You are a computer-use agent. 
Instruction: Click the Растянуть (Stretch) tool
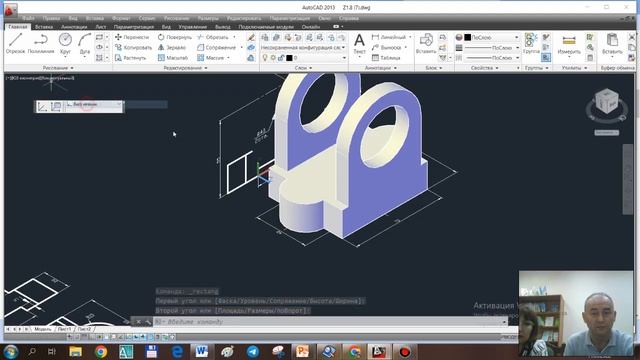point(130,58)
